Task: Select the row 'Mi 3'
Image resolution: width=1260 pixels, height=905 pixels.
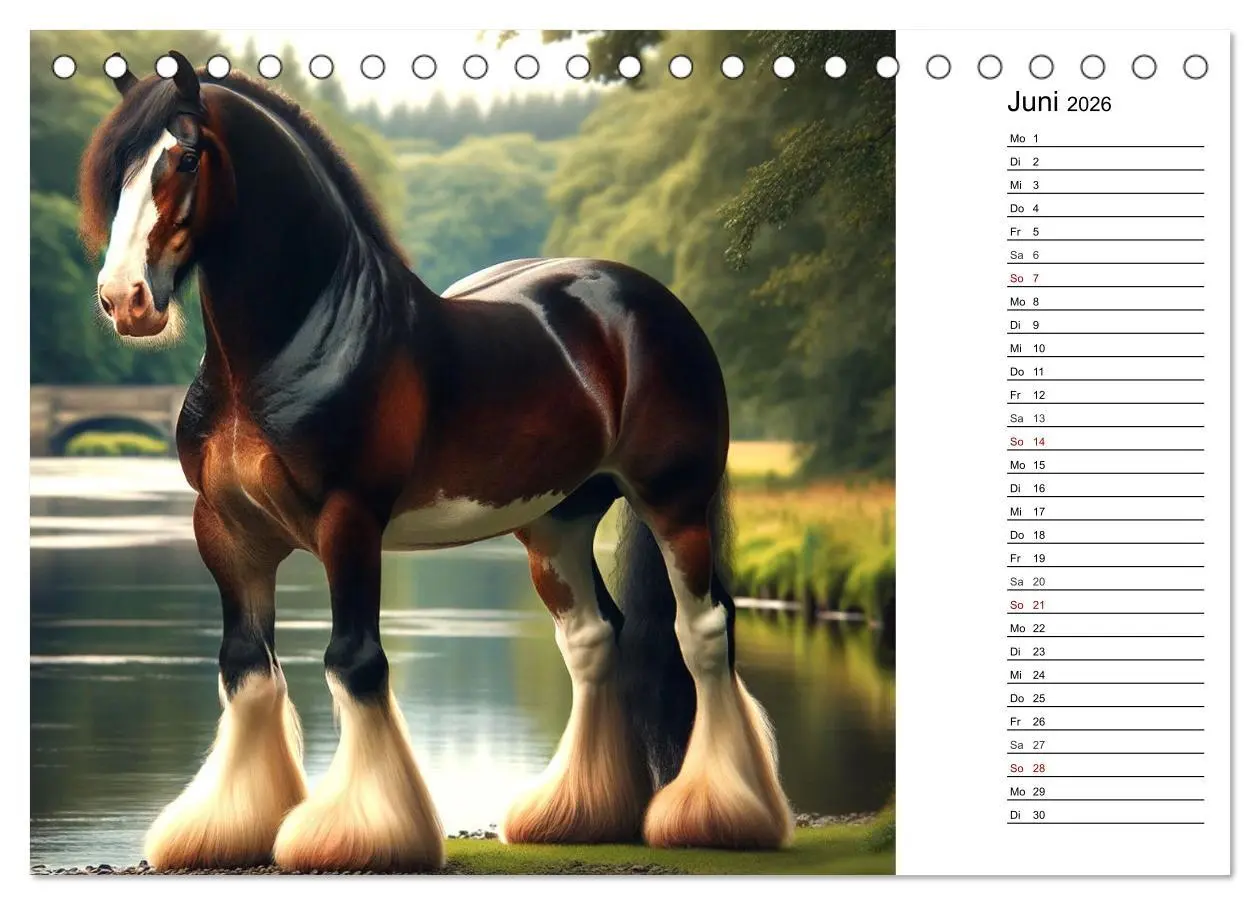Action: 1105,185
